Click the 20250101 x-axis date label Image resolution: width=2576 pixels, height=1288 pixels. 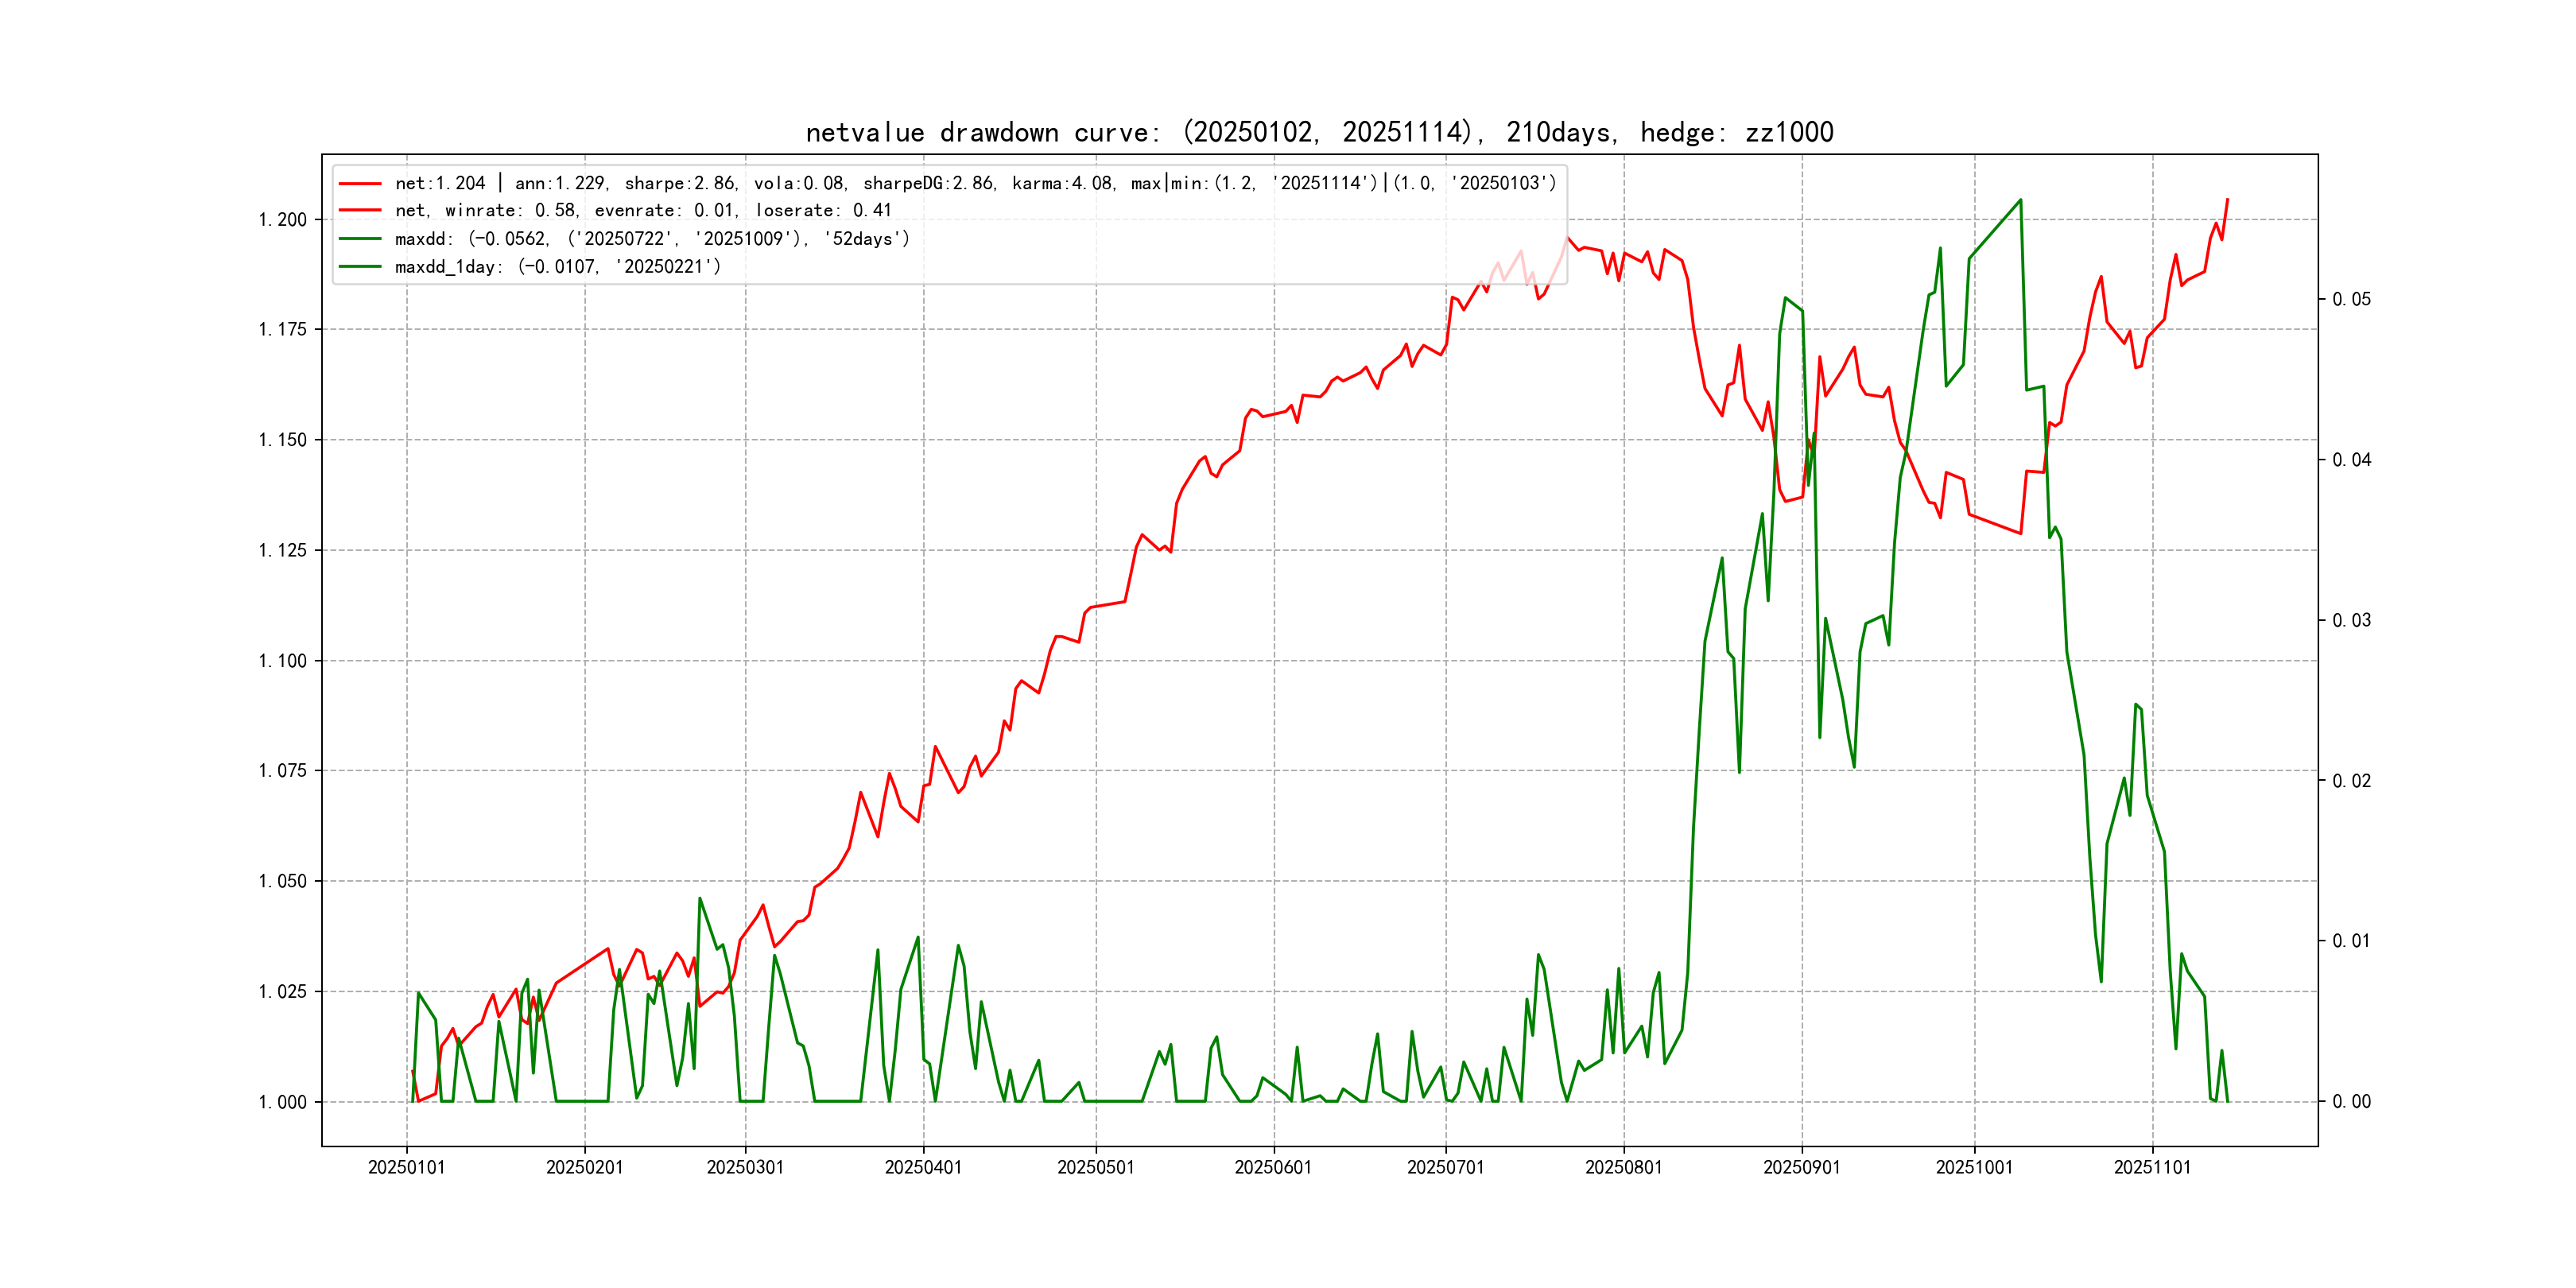click(x=406, y=1167)
